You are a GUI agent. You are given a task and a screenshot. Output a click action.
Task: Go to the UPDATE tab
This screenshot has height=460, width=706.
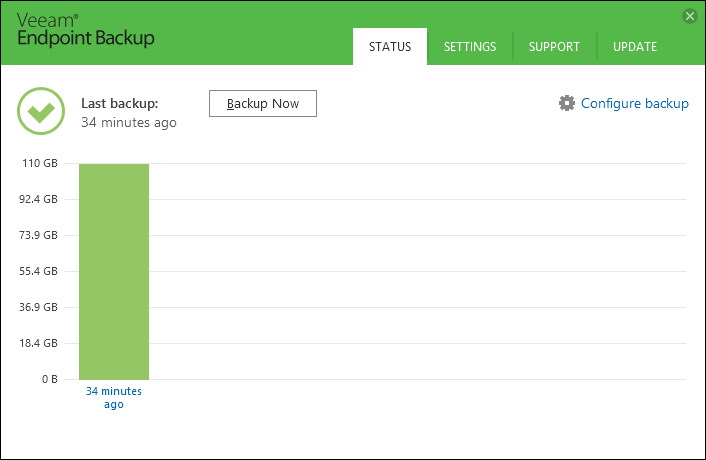(x=635, y=47)
